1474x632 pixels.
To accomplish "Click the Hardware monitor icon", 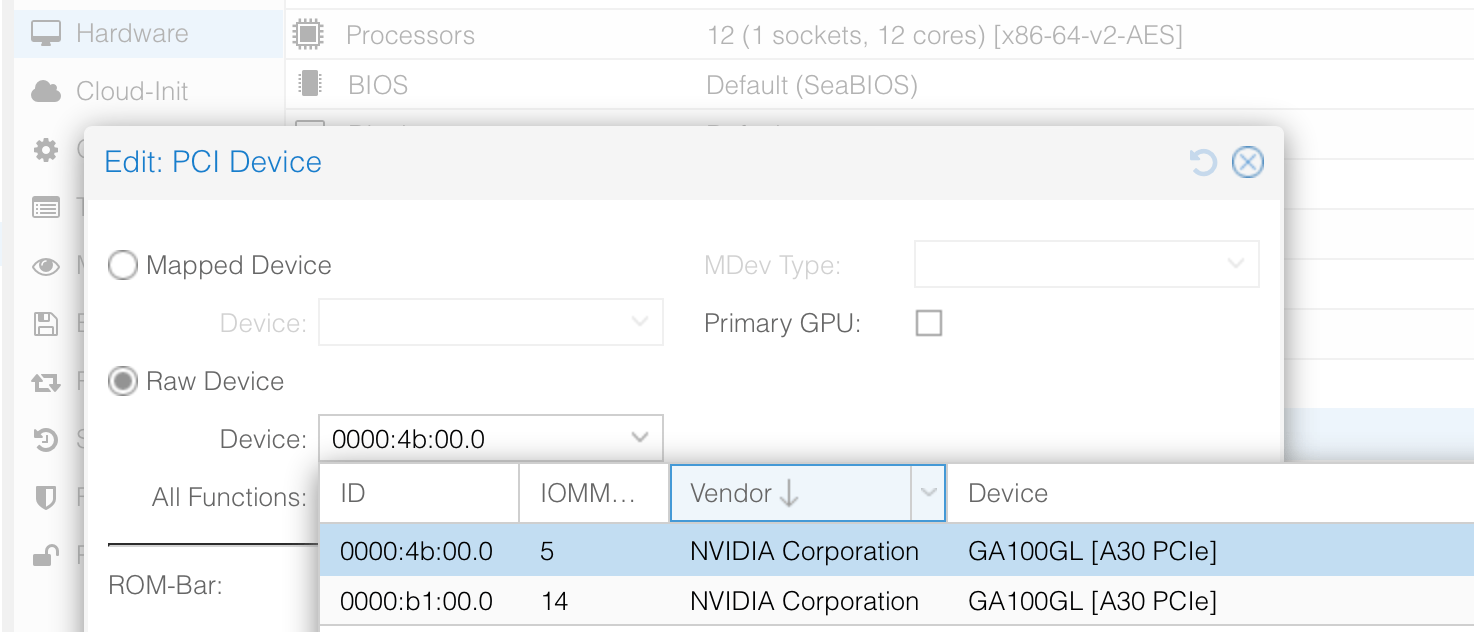I will coord(46,33).
